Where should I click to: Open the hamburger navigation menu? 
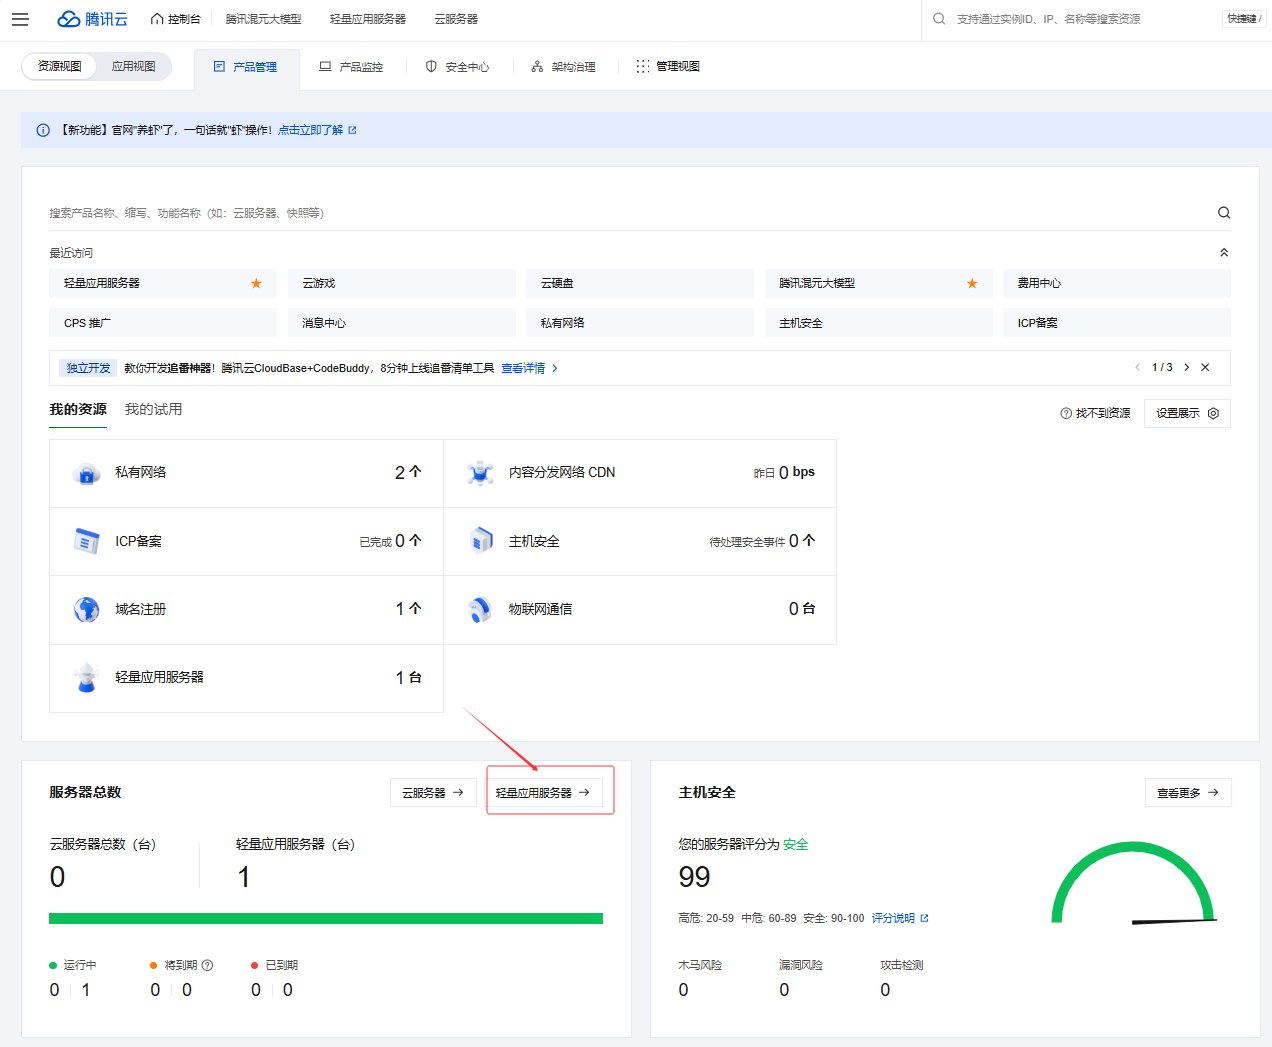click(20, 19)
